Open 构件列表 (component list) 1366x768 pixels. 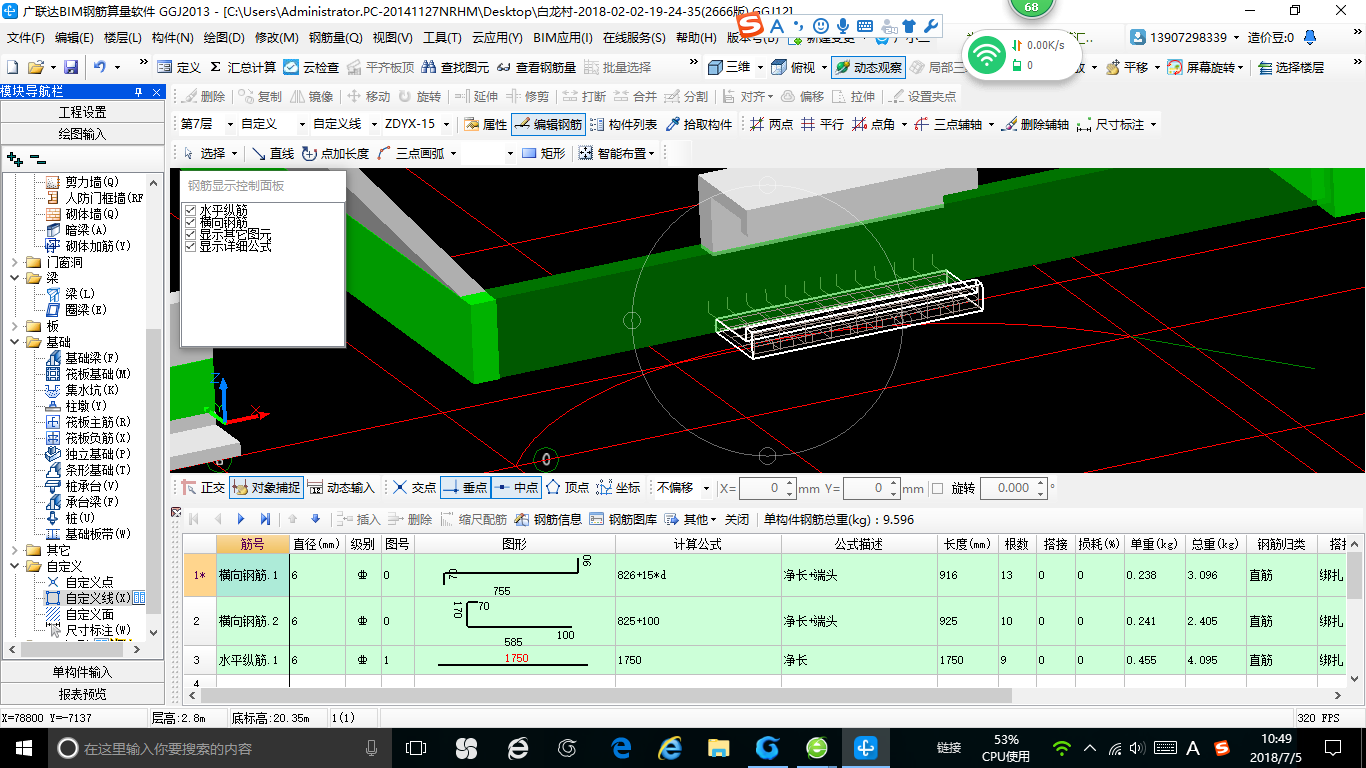(x=624, y=124)
